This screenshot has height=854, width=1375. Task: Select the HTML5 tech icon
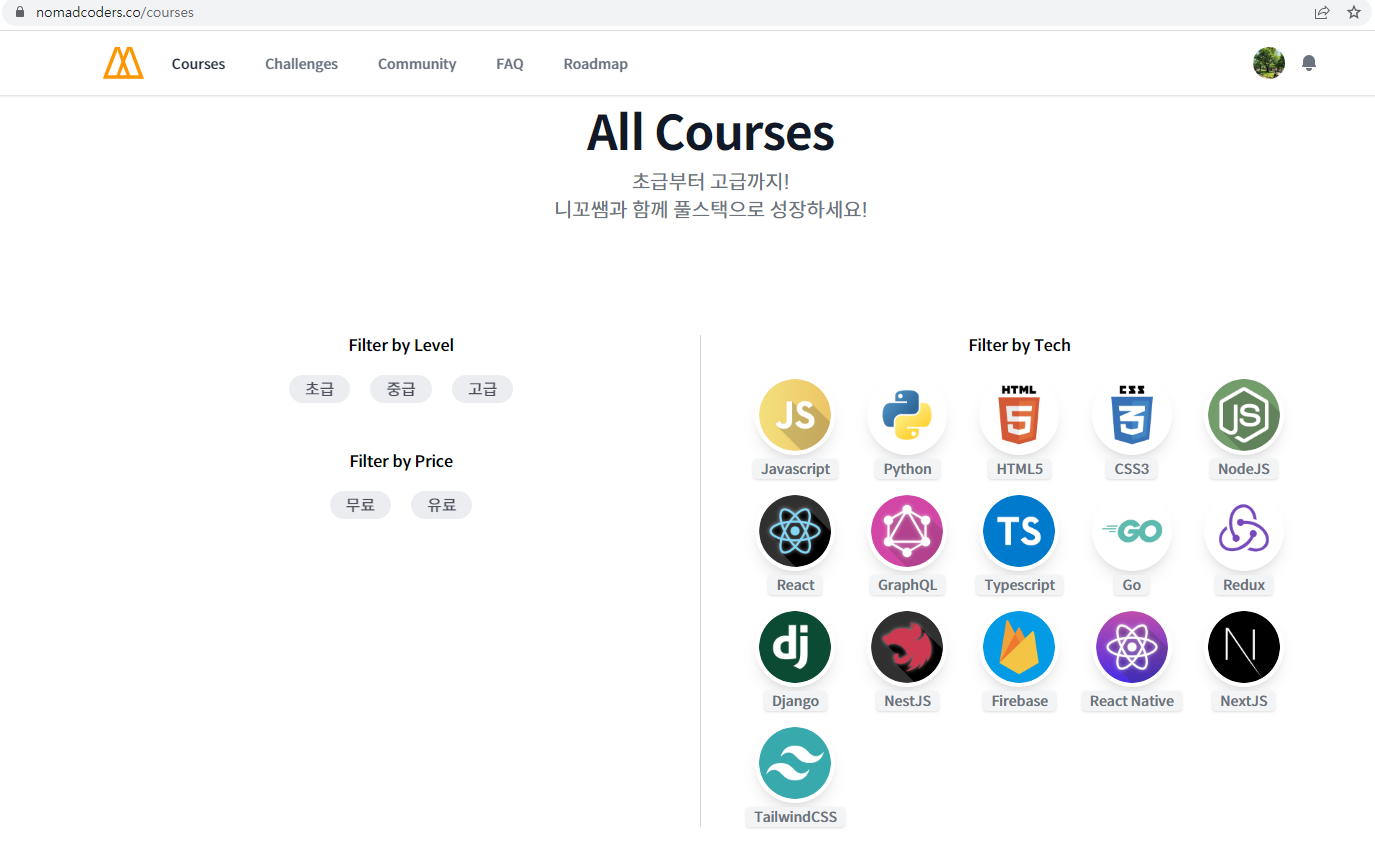point(1019,415)
